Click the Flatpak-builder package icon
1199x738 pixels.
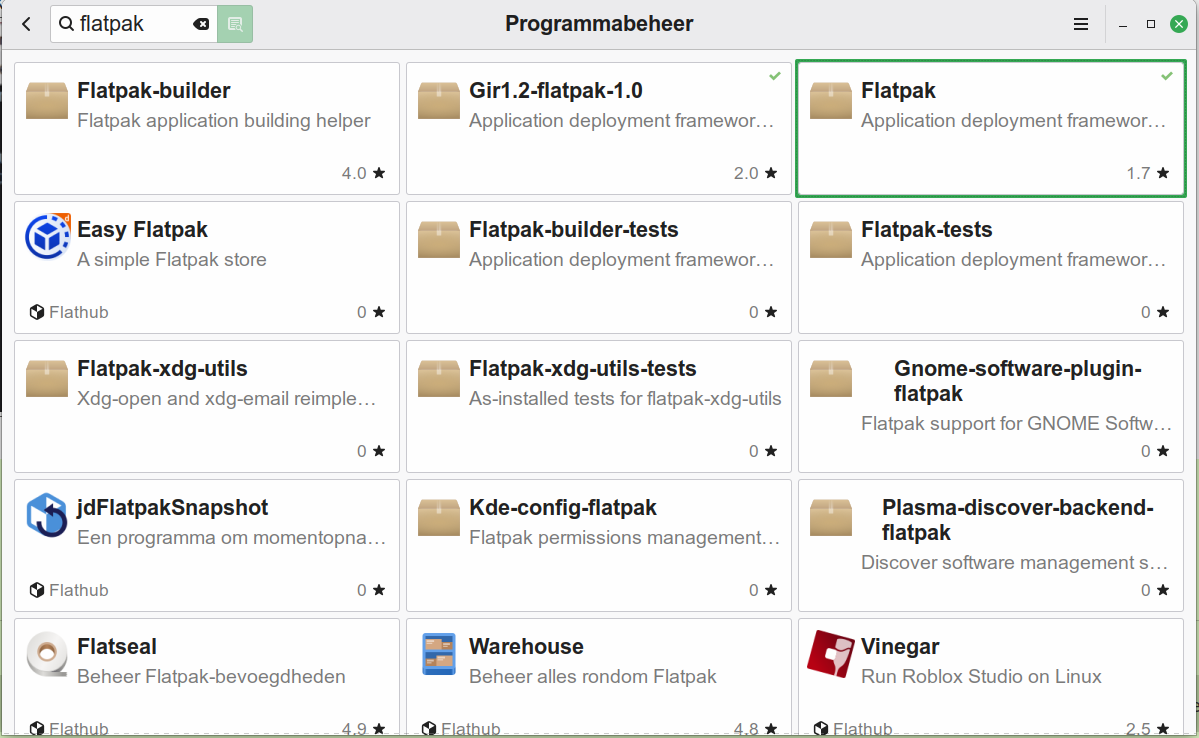click(47, 100)
